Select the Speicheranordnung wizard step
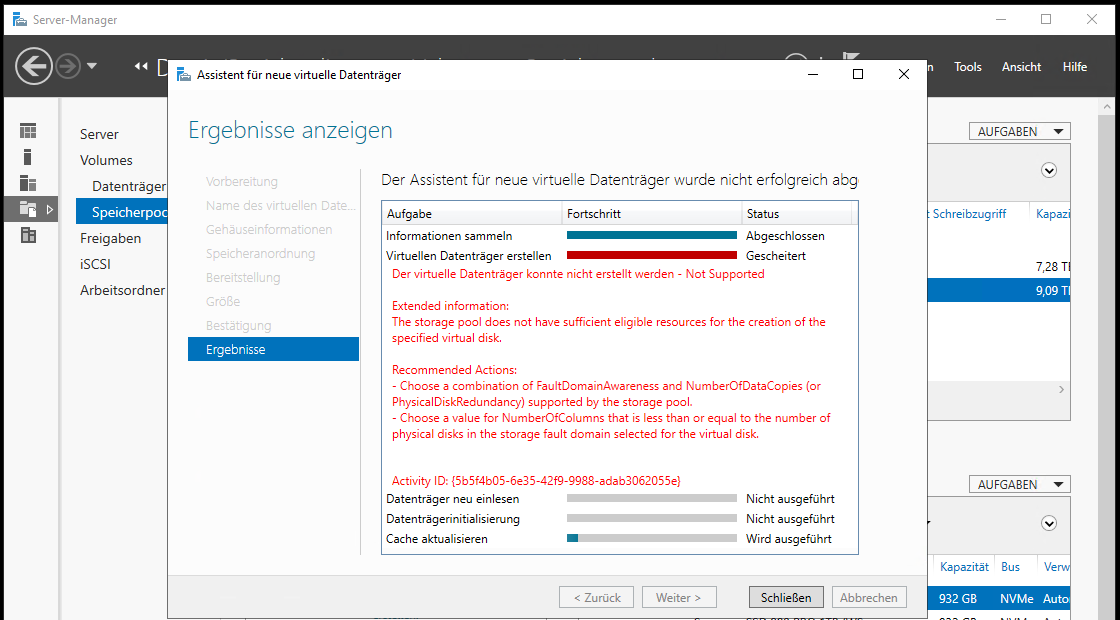Screen dimensions: 1120x620 260,254
